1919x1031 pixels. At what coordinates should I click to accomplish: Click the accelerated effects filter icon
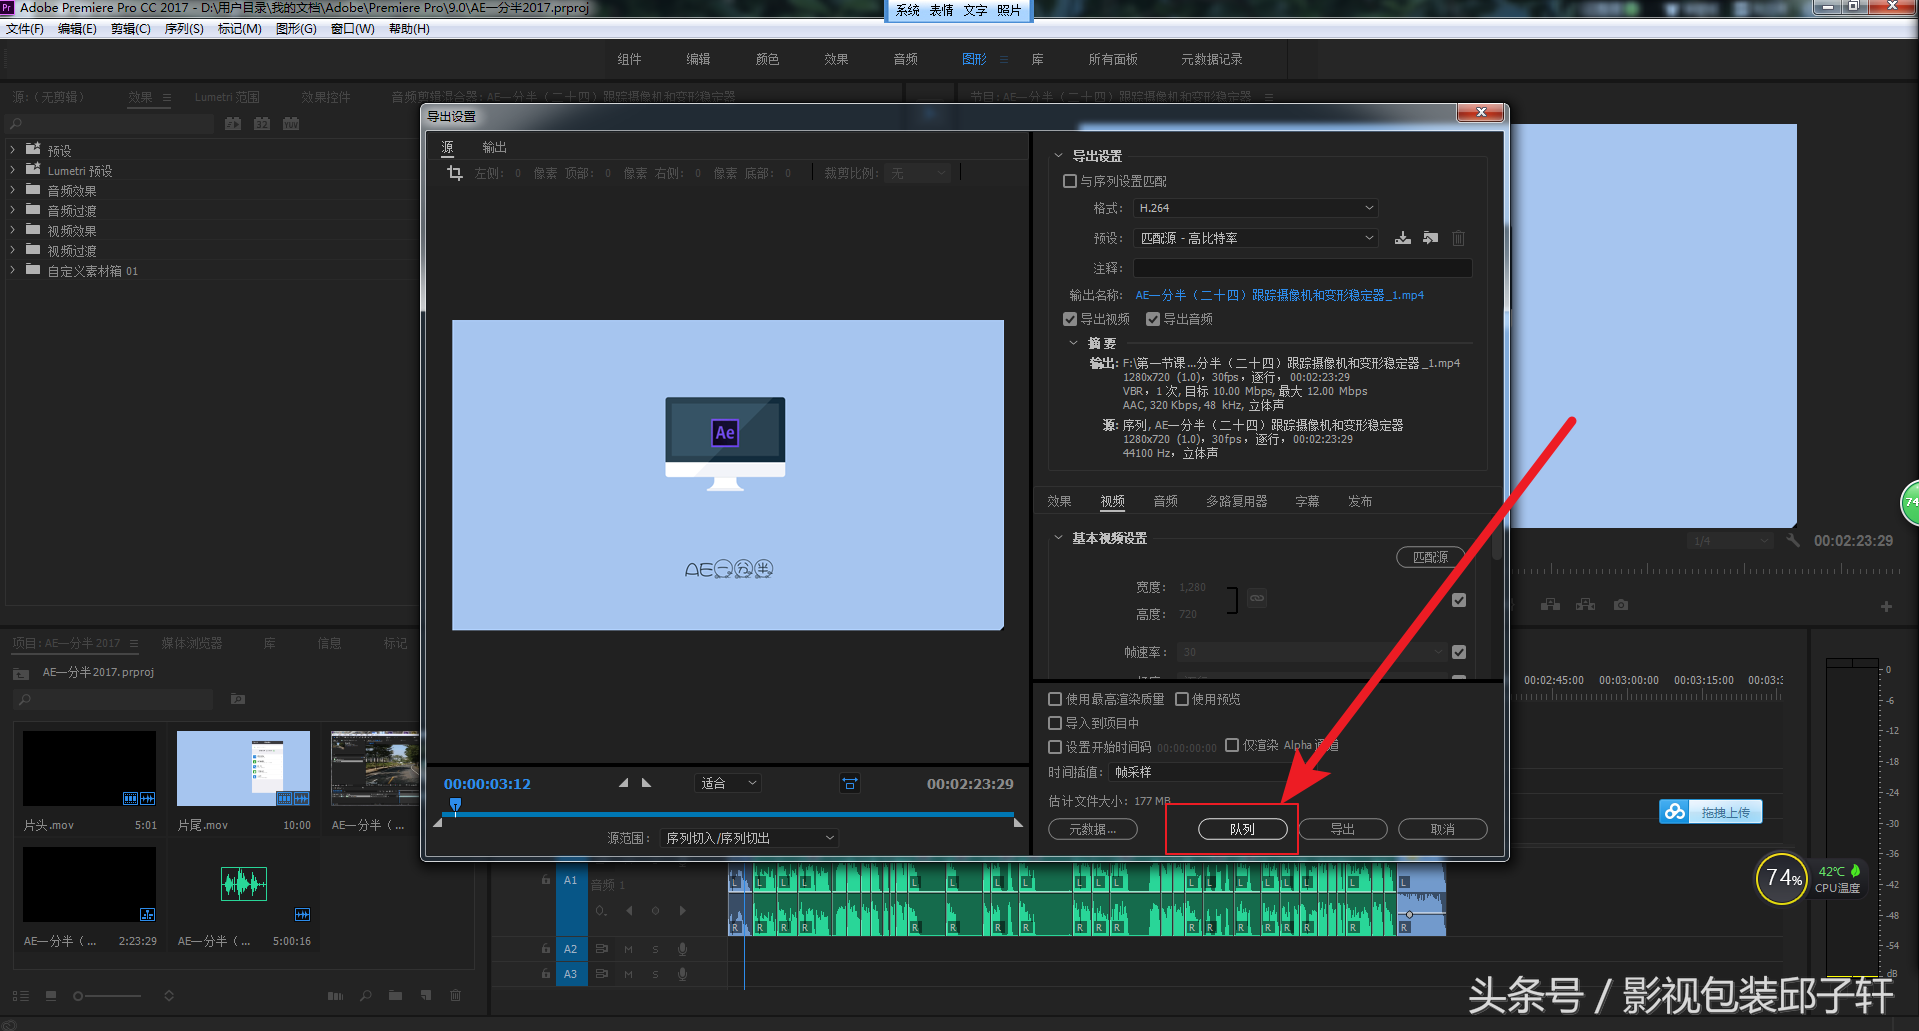pyautogui.click(x=233, y=124)
